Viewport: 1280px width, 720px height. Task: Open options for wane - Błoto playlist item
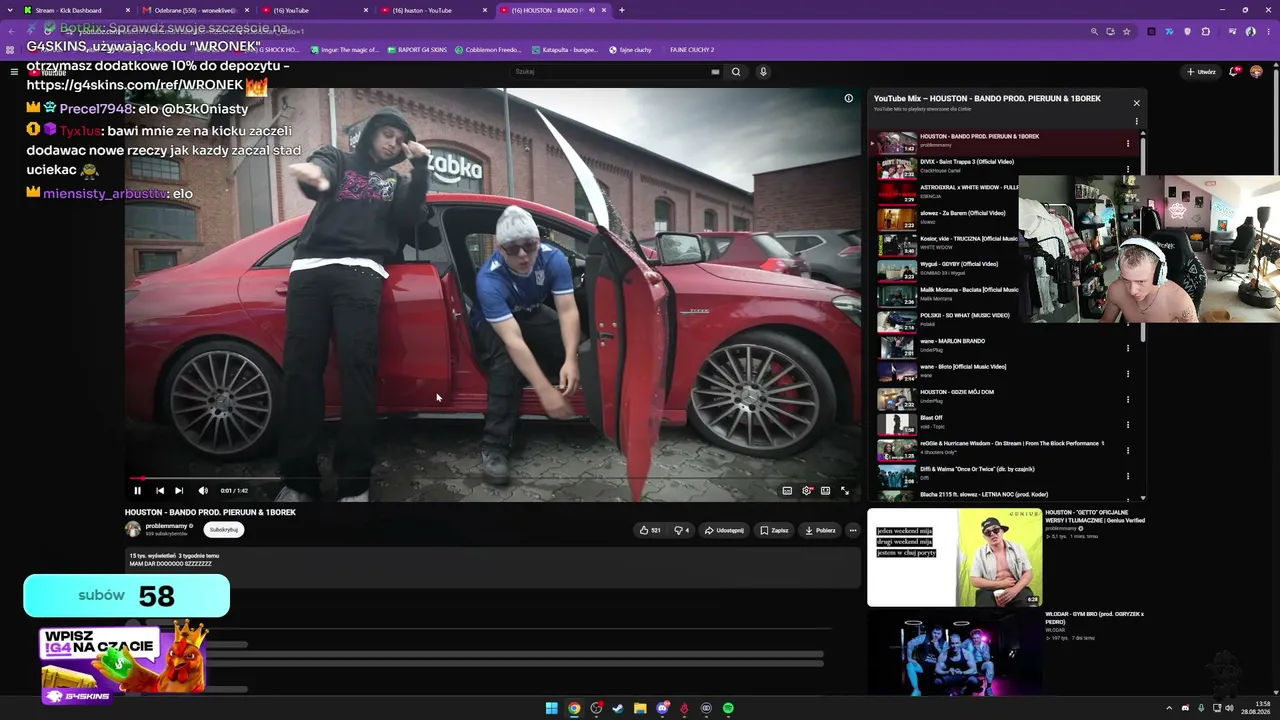[x=1128, y=374]
